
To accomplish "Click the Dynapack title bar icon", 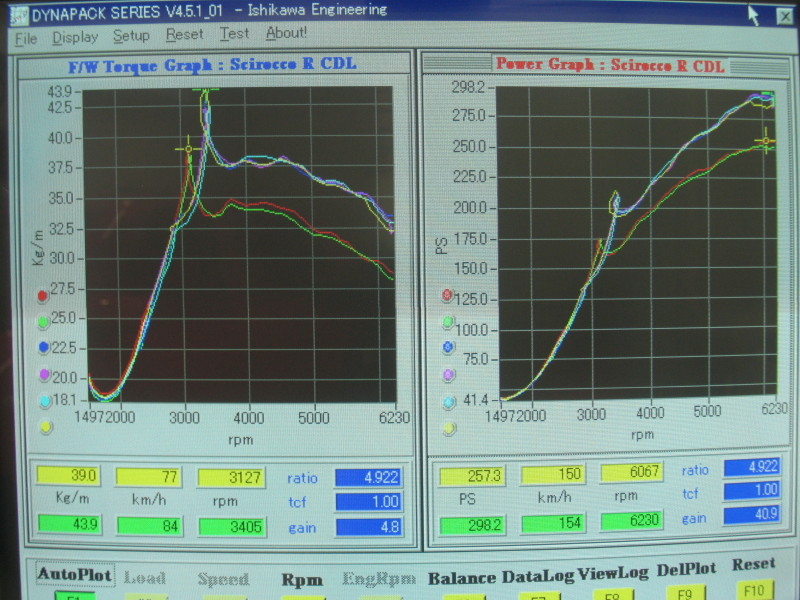I will tap(19, 16).
